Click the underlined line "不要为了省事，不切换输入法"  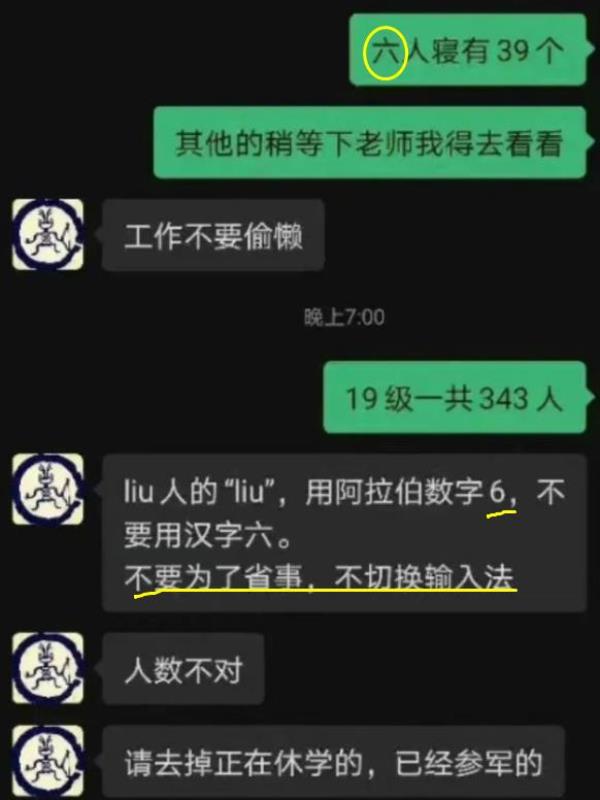(319, 578)
